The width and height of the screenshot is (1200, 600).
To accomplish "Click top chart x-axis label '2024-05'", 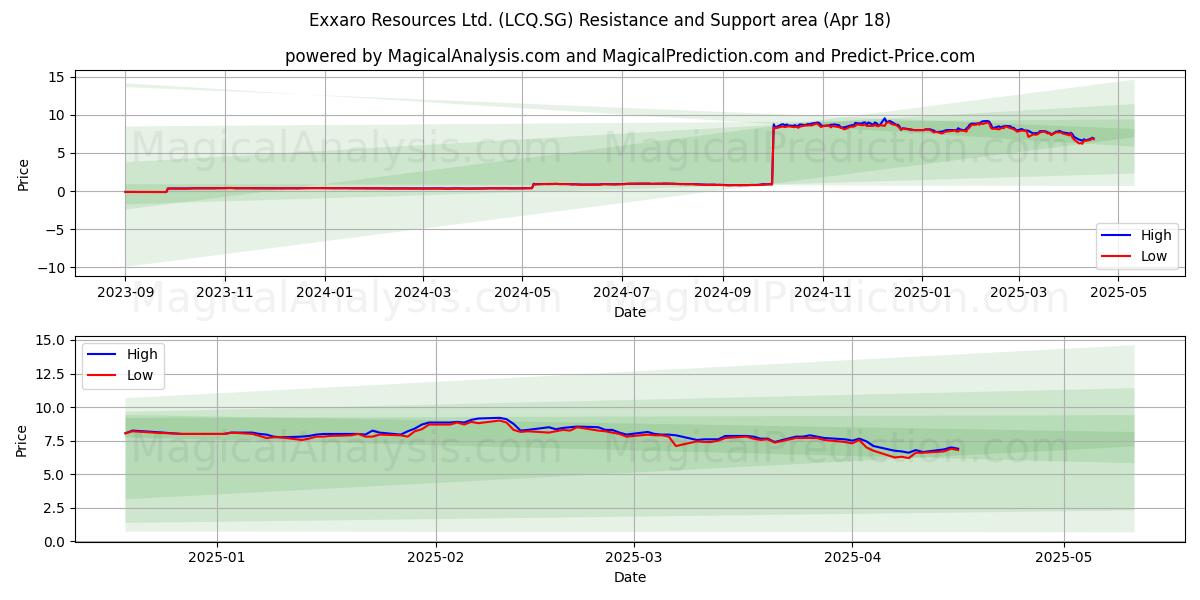I will point(522,293).
